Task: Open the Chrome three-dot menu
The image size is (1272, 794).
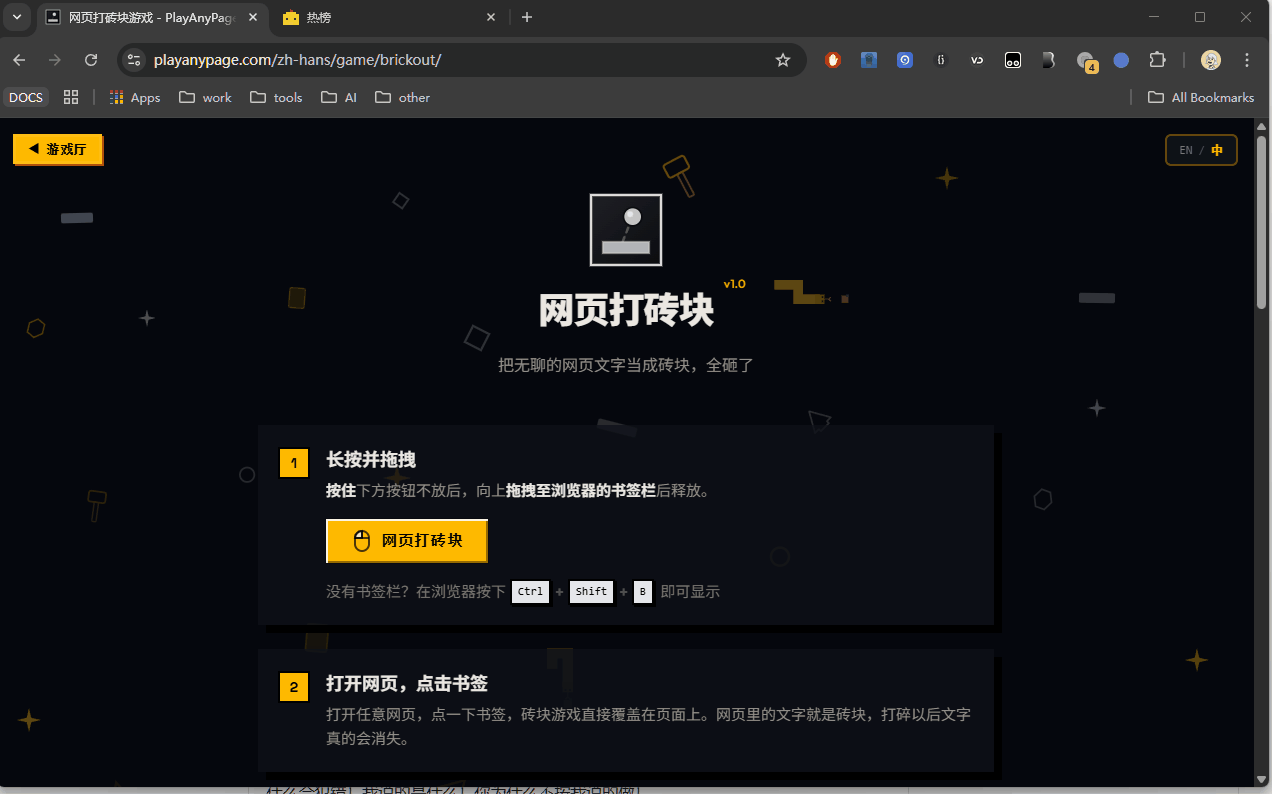Action: [x=1247, y=60]
